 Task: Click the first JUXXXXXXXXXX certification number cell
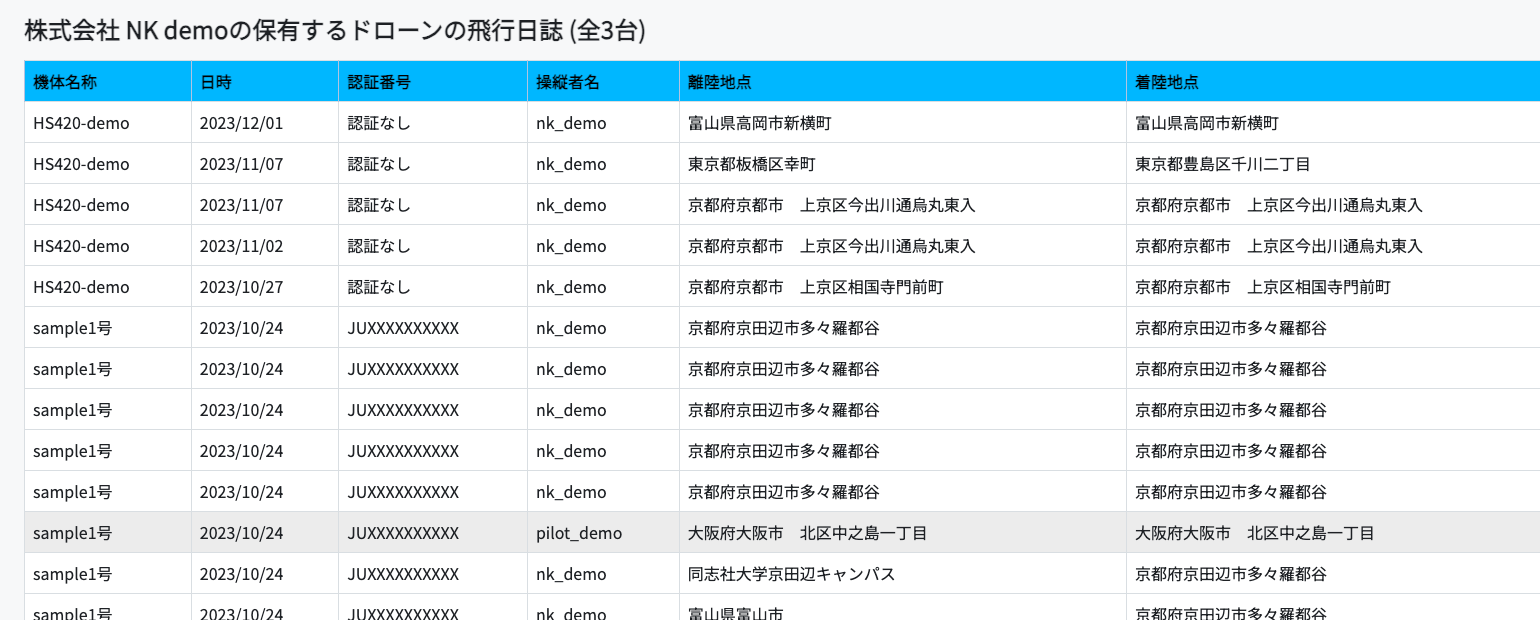pos(433,328)
